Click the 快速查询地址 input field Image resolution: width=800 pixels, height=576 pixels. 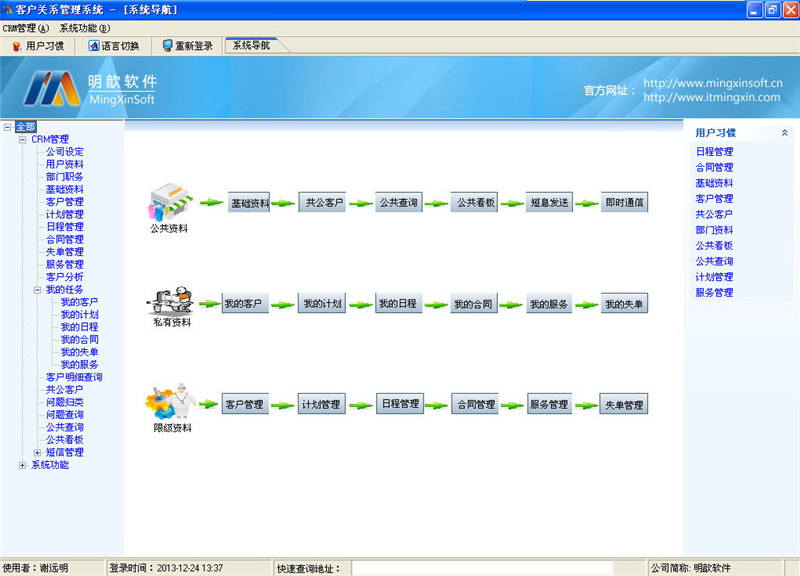click(x=482, y=568)
